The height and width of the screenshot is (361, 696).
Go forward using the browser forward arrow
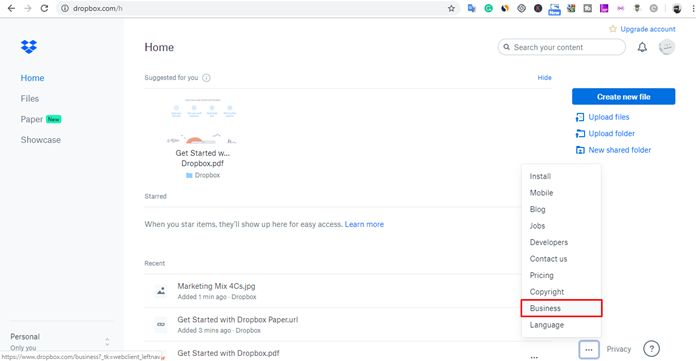point(28,8)
